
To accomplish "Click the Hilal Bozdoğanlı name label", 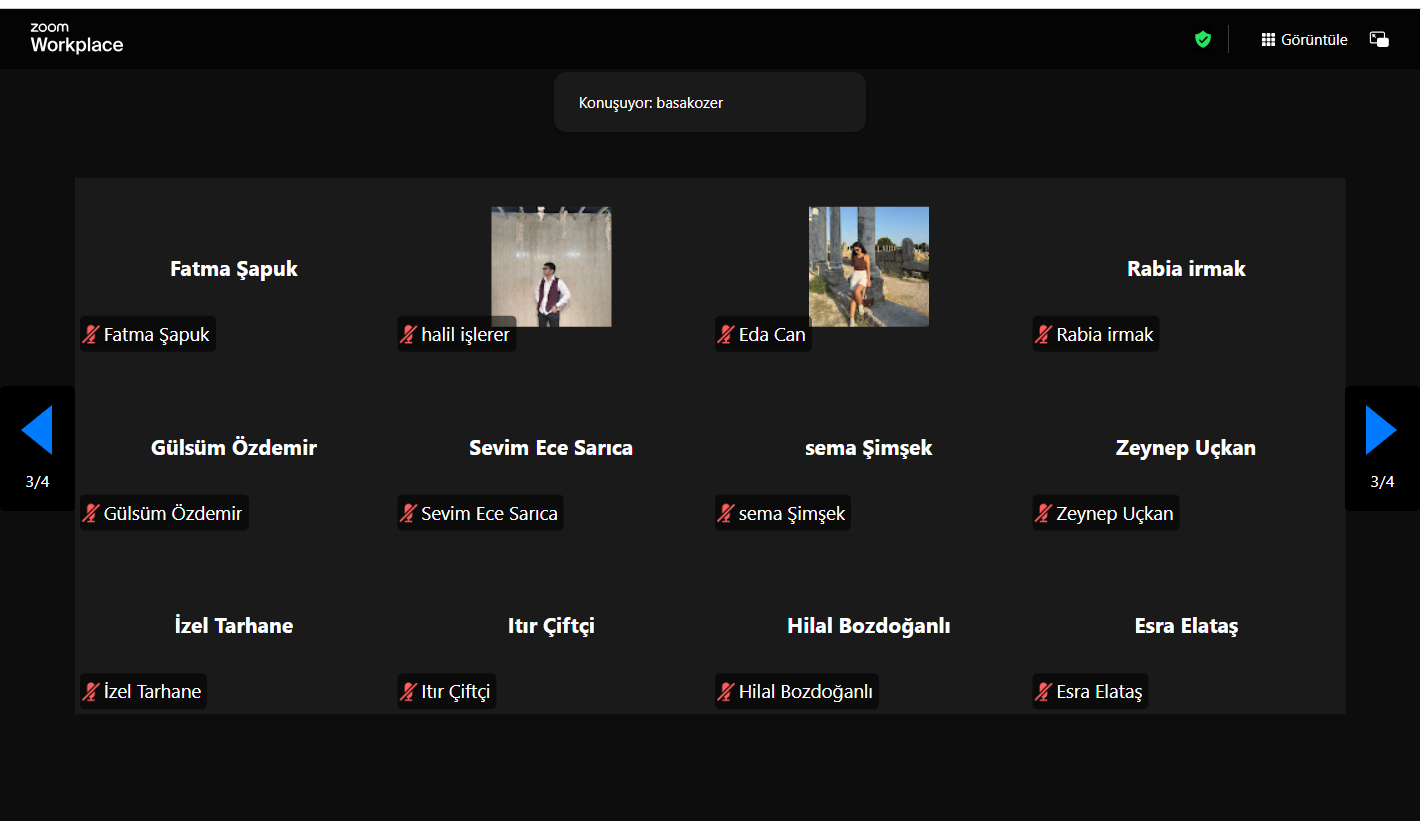I will (805, 692).
